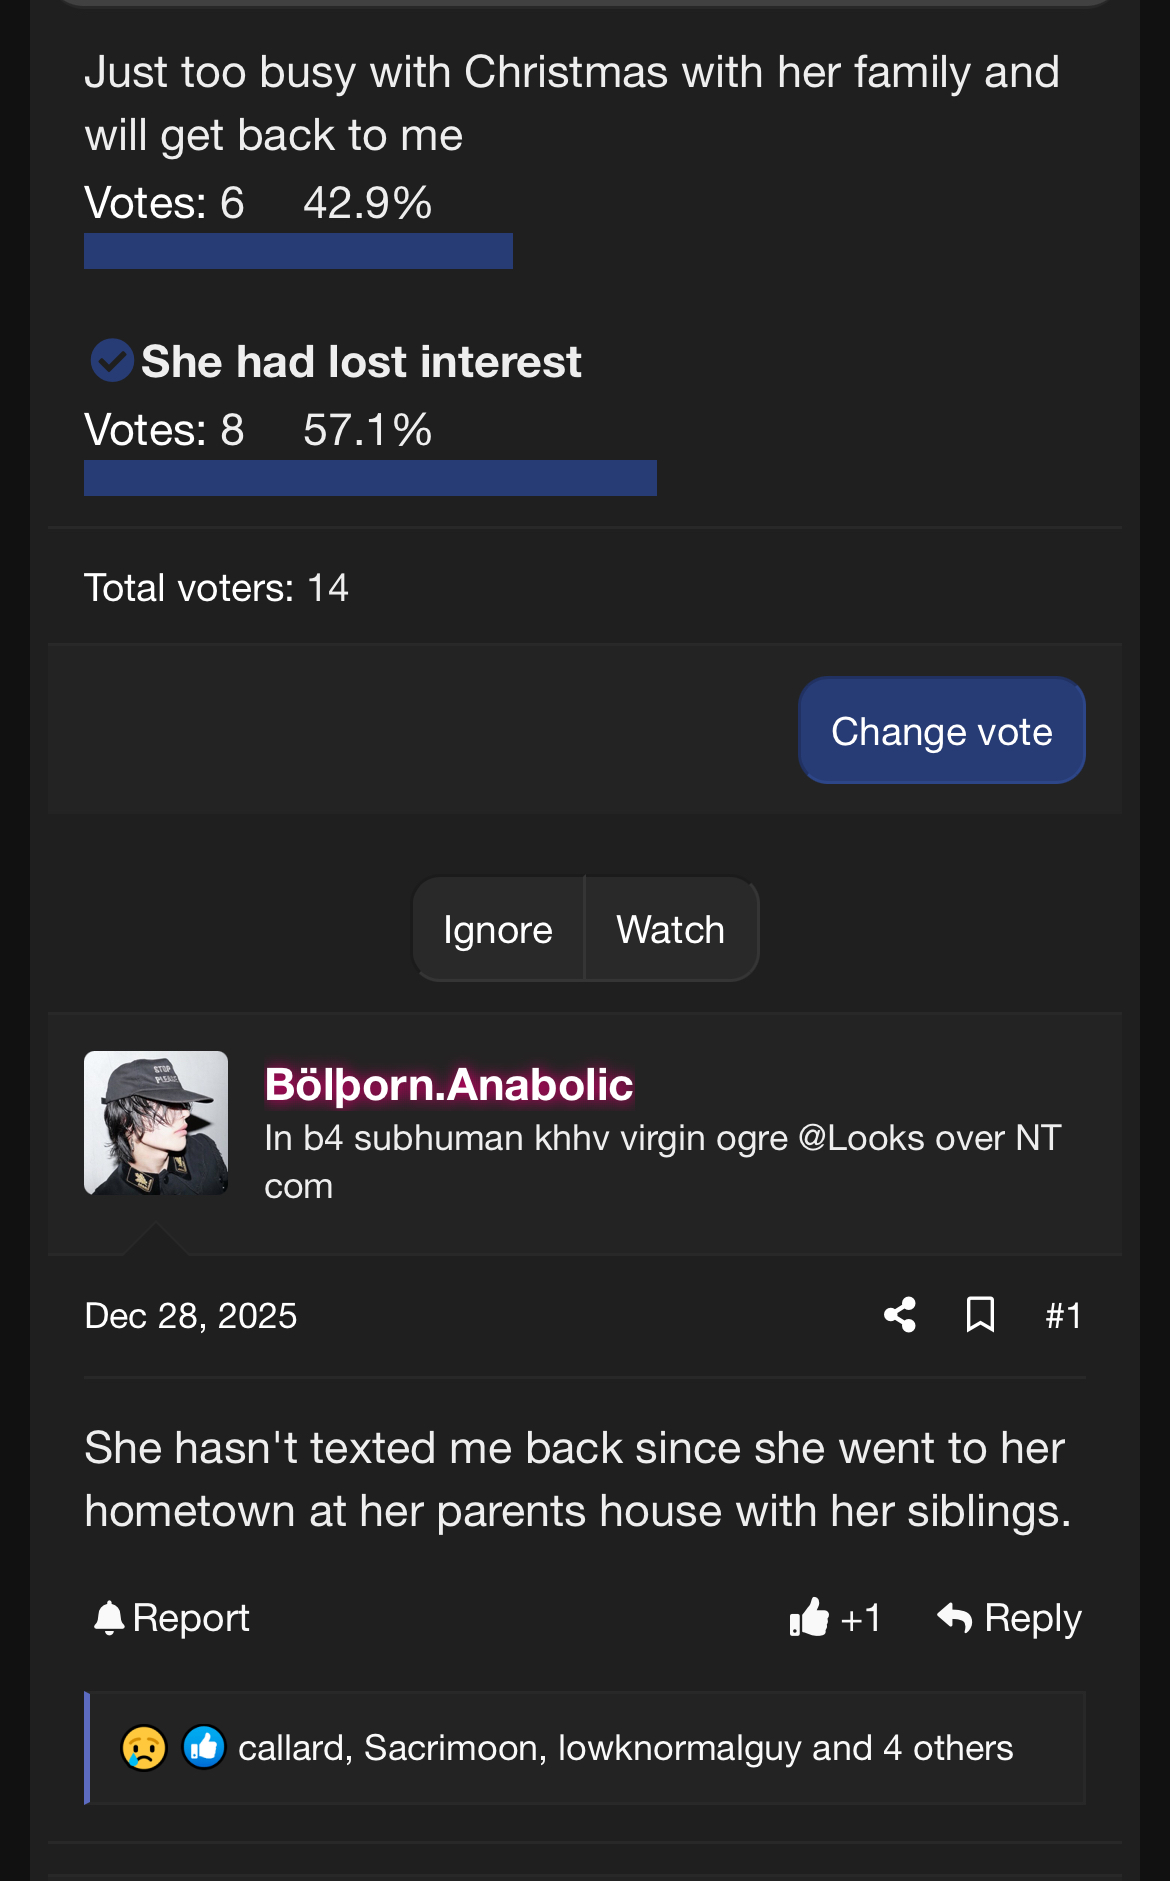Click the poster's avatar thumbnail
Screen dimensions: 1170x1881
click(156, 1123)
